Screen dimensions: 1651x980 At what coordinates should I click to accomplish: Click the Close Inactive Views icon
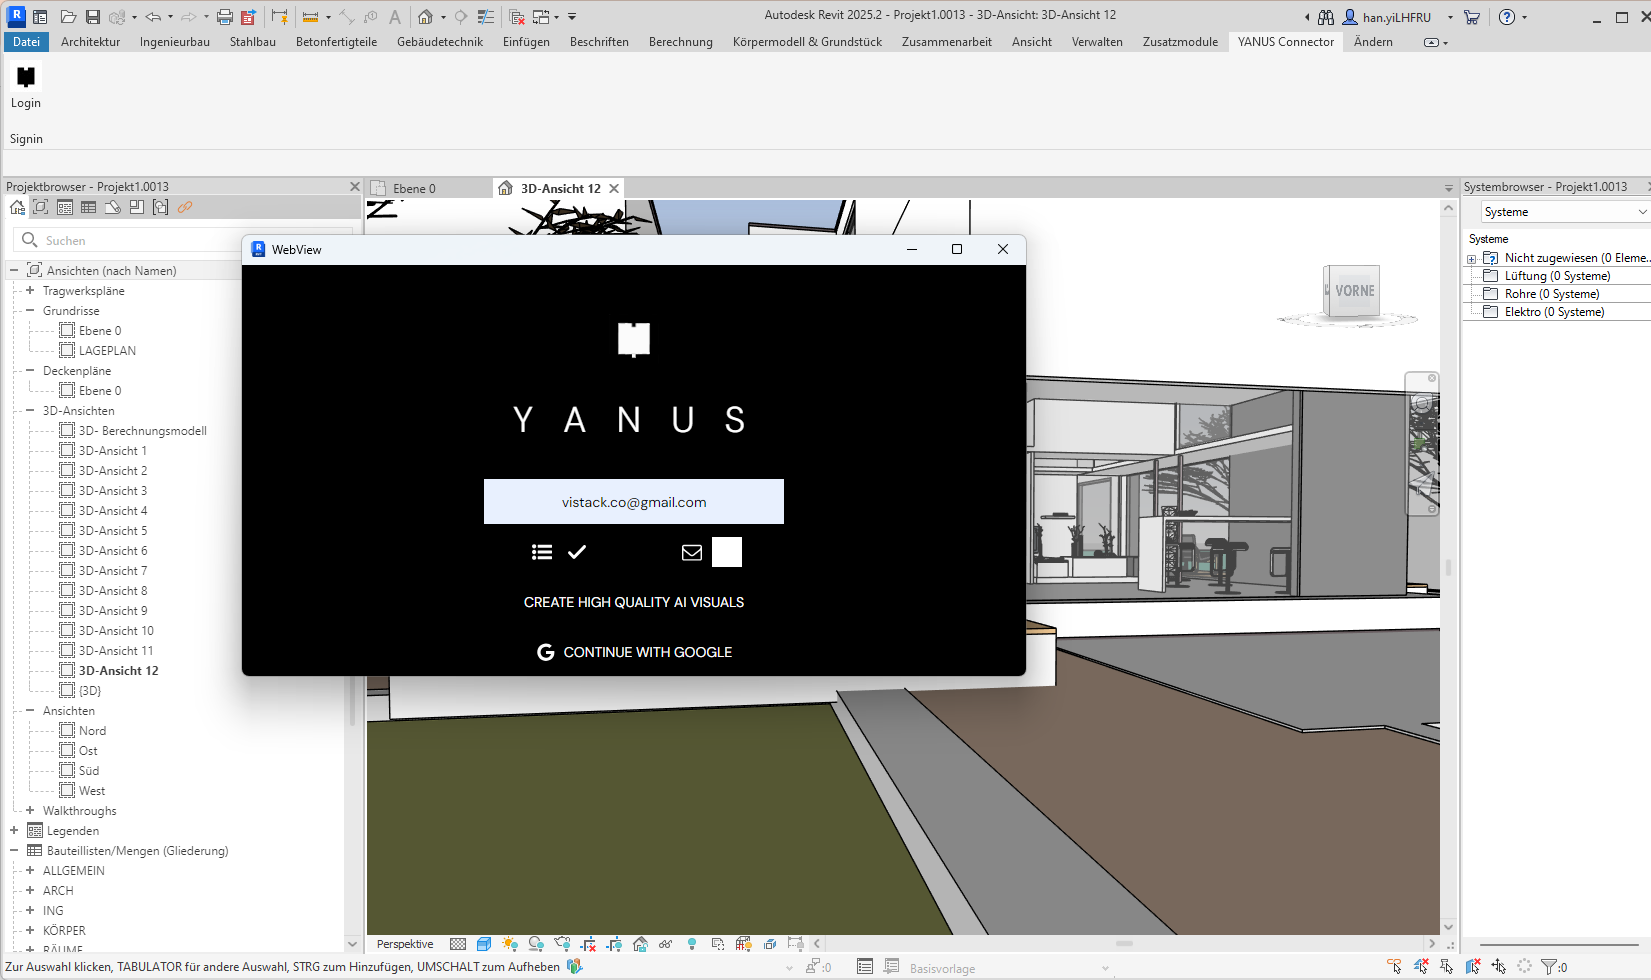pyautogui.click(x=517, y=17)
